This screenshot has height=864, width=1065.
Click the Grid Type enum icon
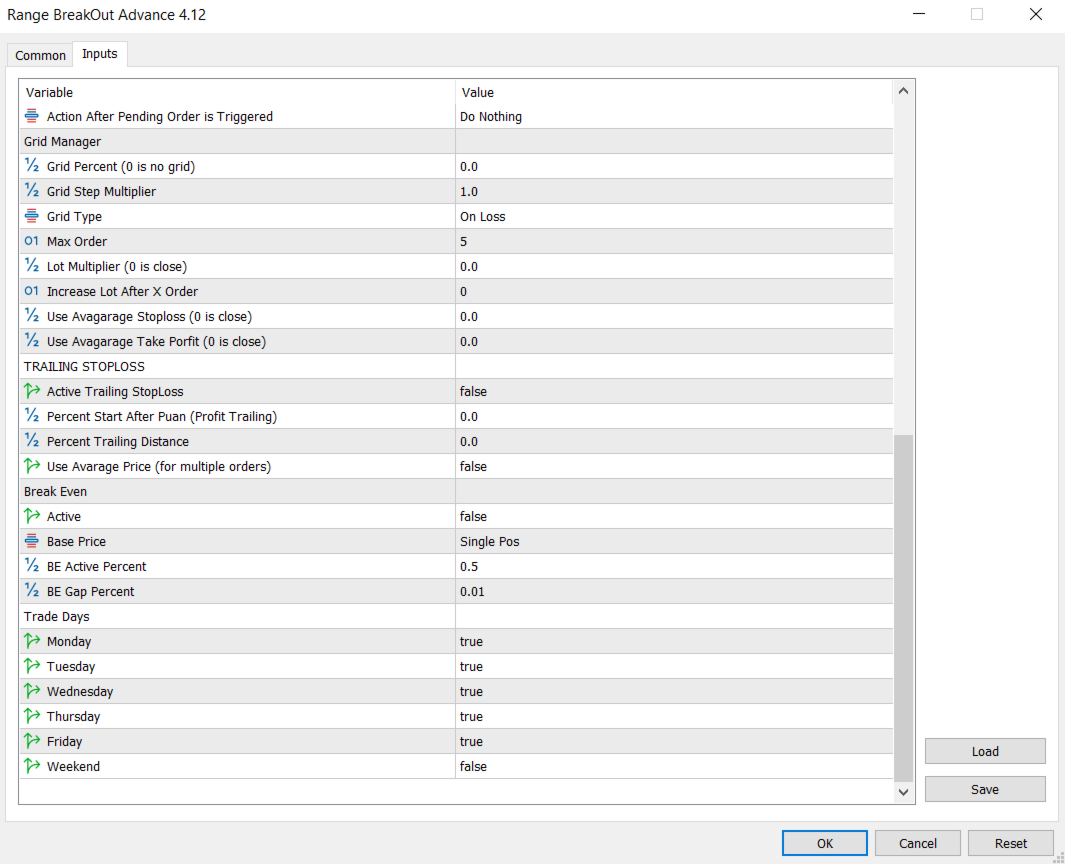(x=32, y=216)
